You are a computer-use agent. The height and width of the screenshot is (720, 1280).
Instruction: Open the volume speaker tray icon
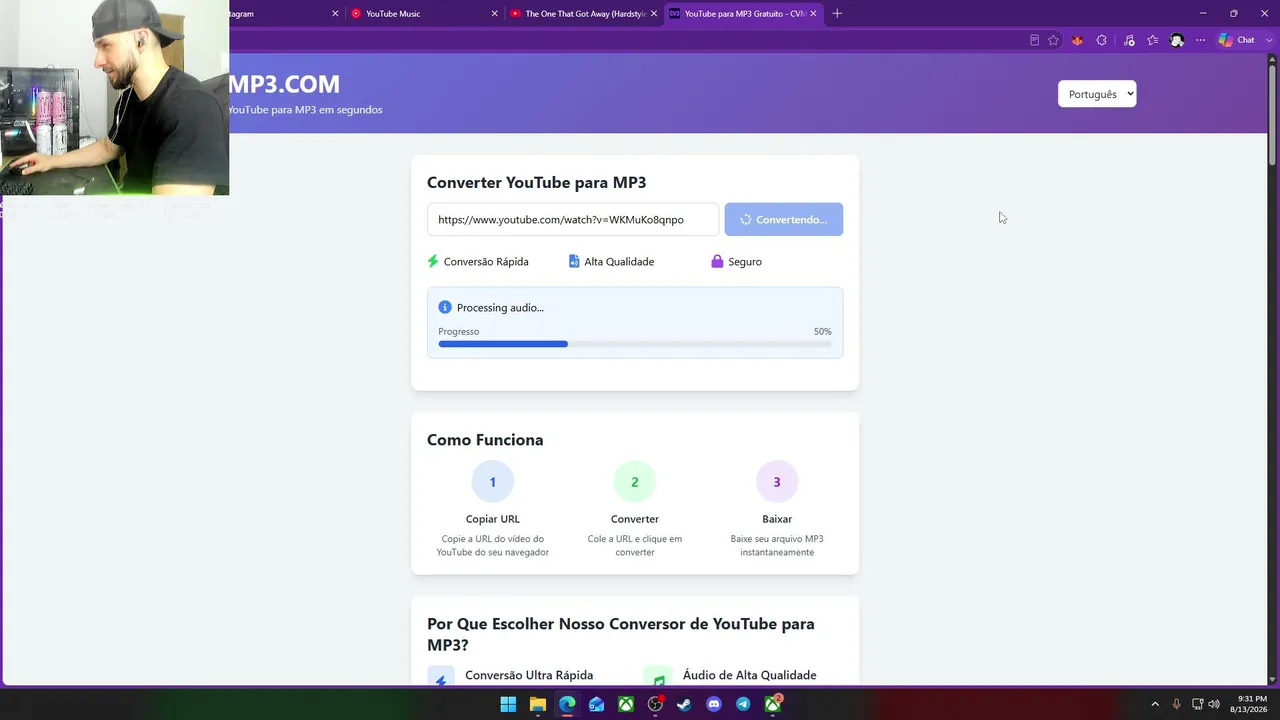[1214, 704]
